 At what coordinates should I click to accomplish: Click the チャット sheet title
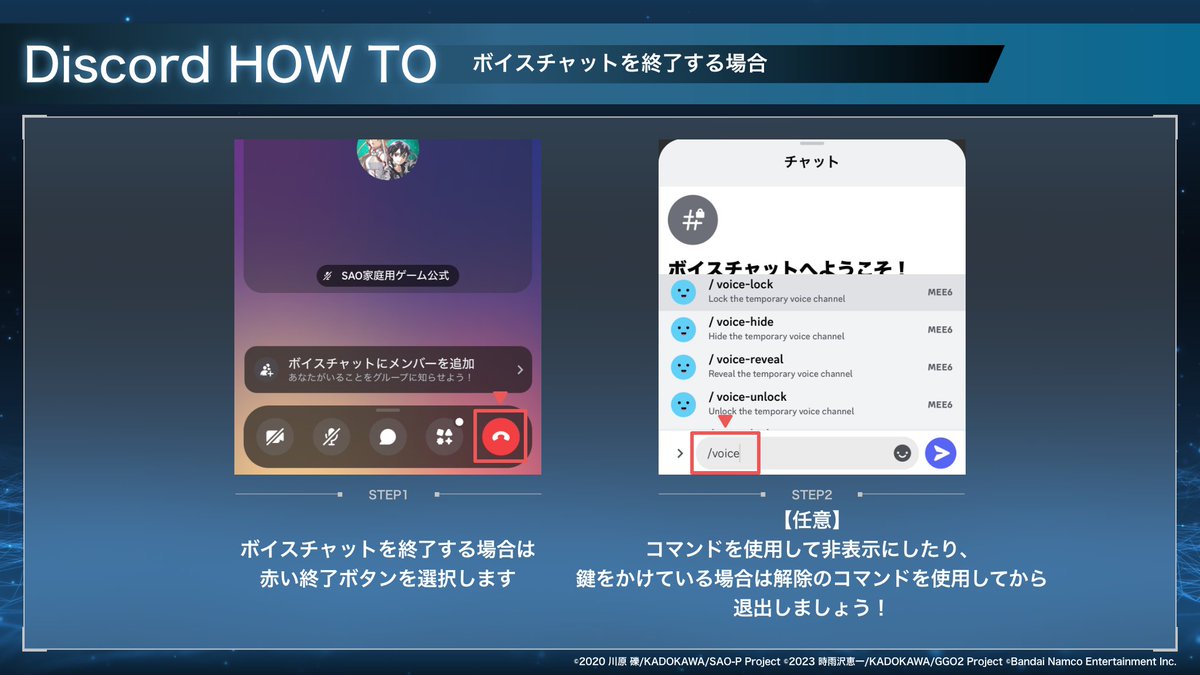[812, 161]
